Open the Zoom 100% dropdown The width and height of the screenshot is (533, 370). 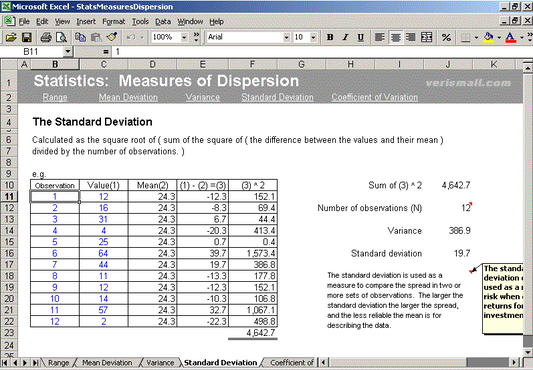(x=184, y=37)
